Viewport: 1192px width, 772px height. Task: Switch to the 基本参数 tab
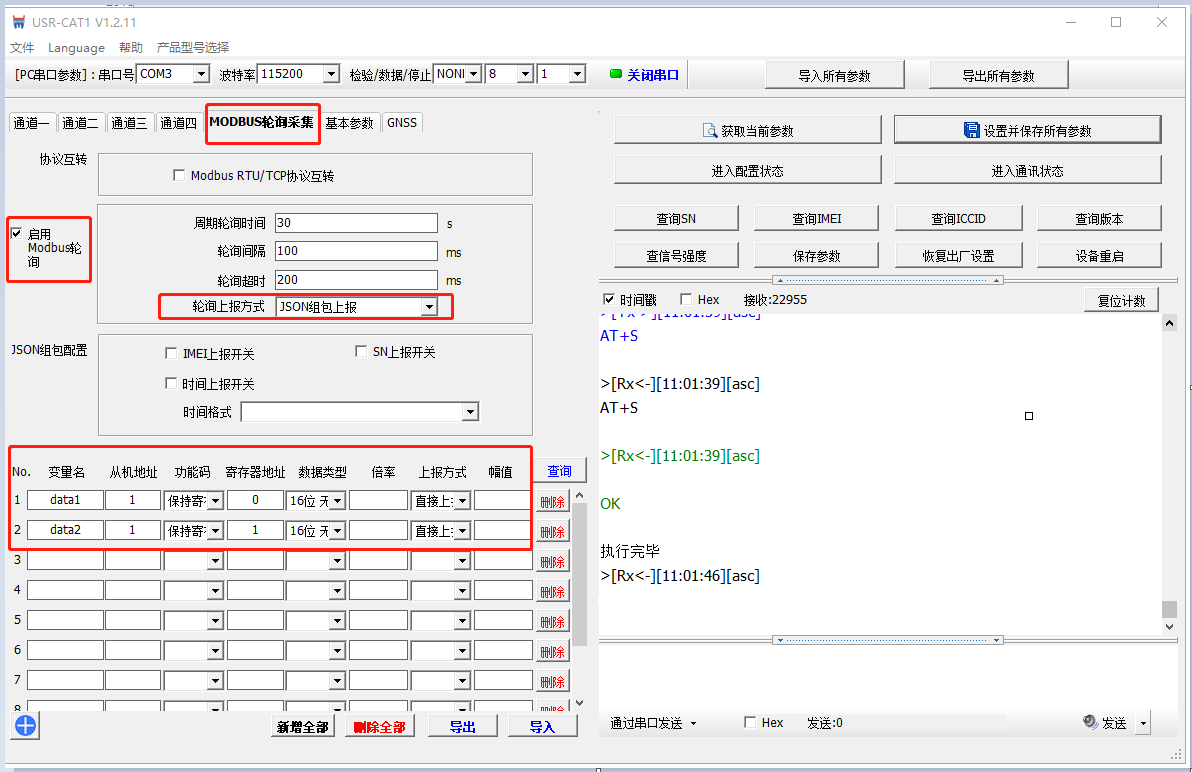point(349,123)
